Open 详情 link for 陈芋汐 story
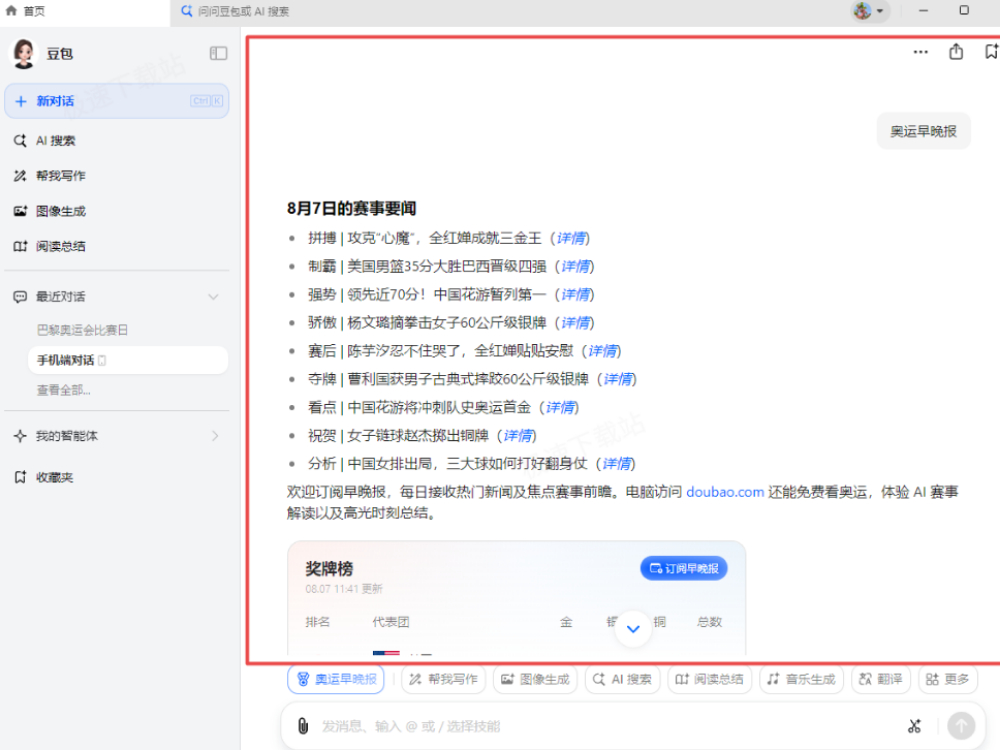This screenshot has height=750, width=1000. (601, 351)
